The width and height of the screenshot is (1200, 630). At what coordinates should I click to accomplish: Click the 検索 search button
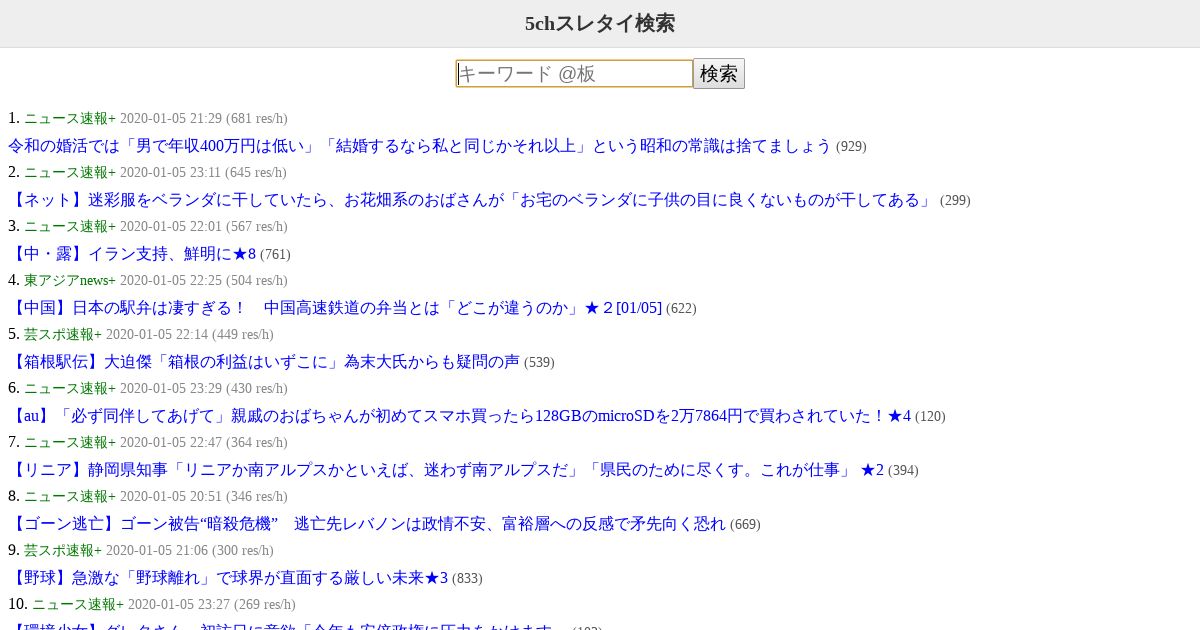pos(719,73)
